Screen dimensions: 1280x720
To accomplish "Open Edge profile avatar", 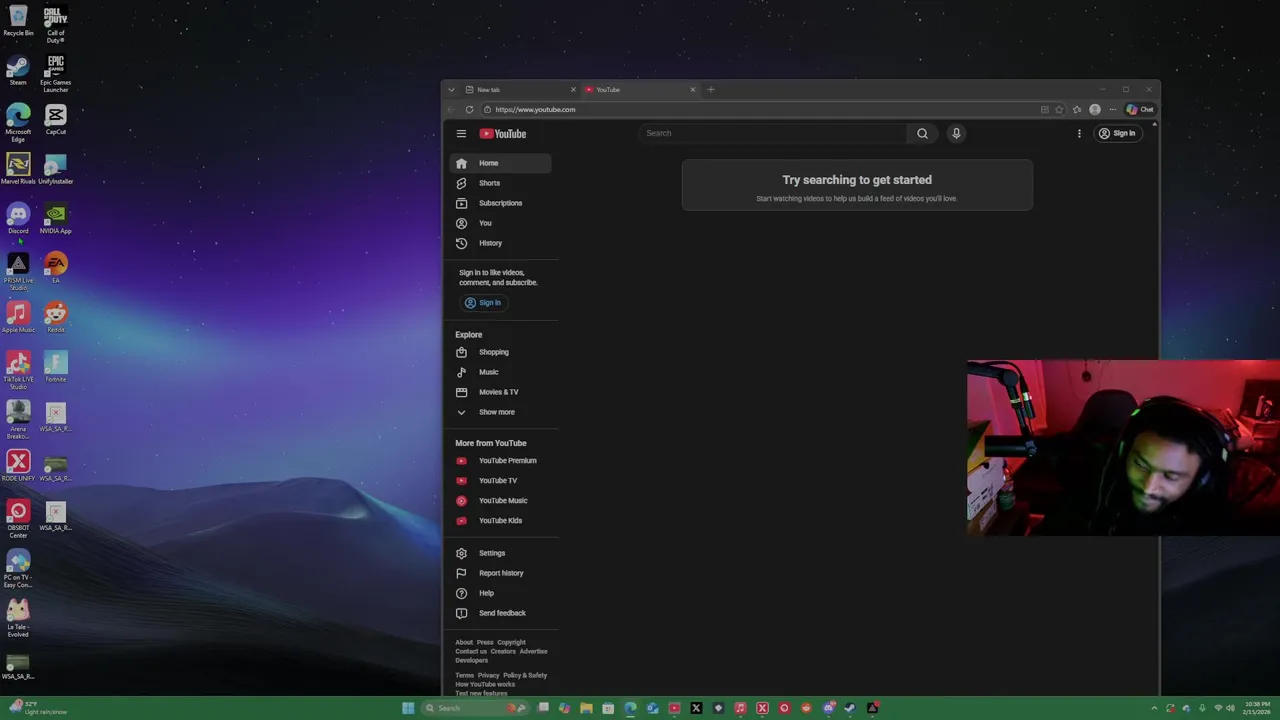I will pyautogui.click(x=1095, y=110).
